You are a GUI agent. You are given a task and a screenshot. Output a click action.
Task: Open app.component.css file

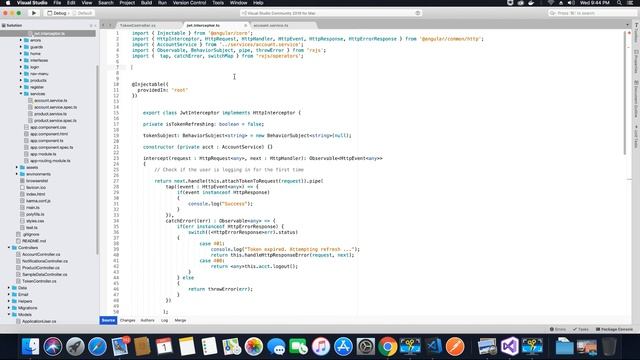(x=48, y=127)
